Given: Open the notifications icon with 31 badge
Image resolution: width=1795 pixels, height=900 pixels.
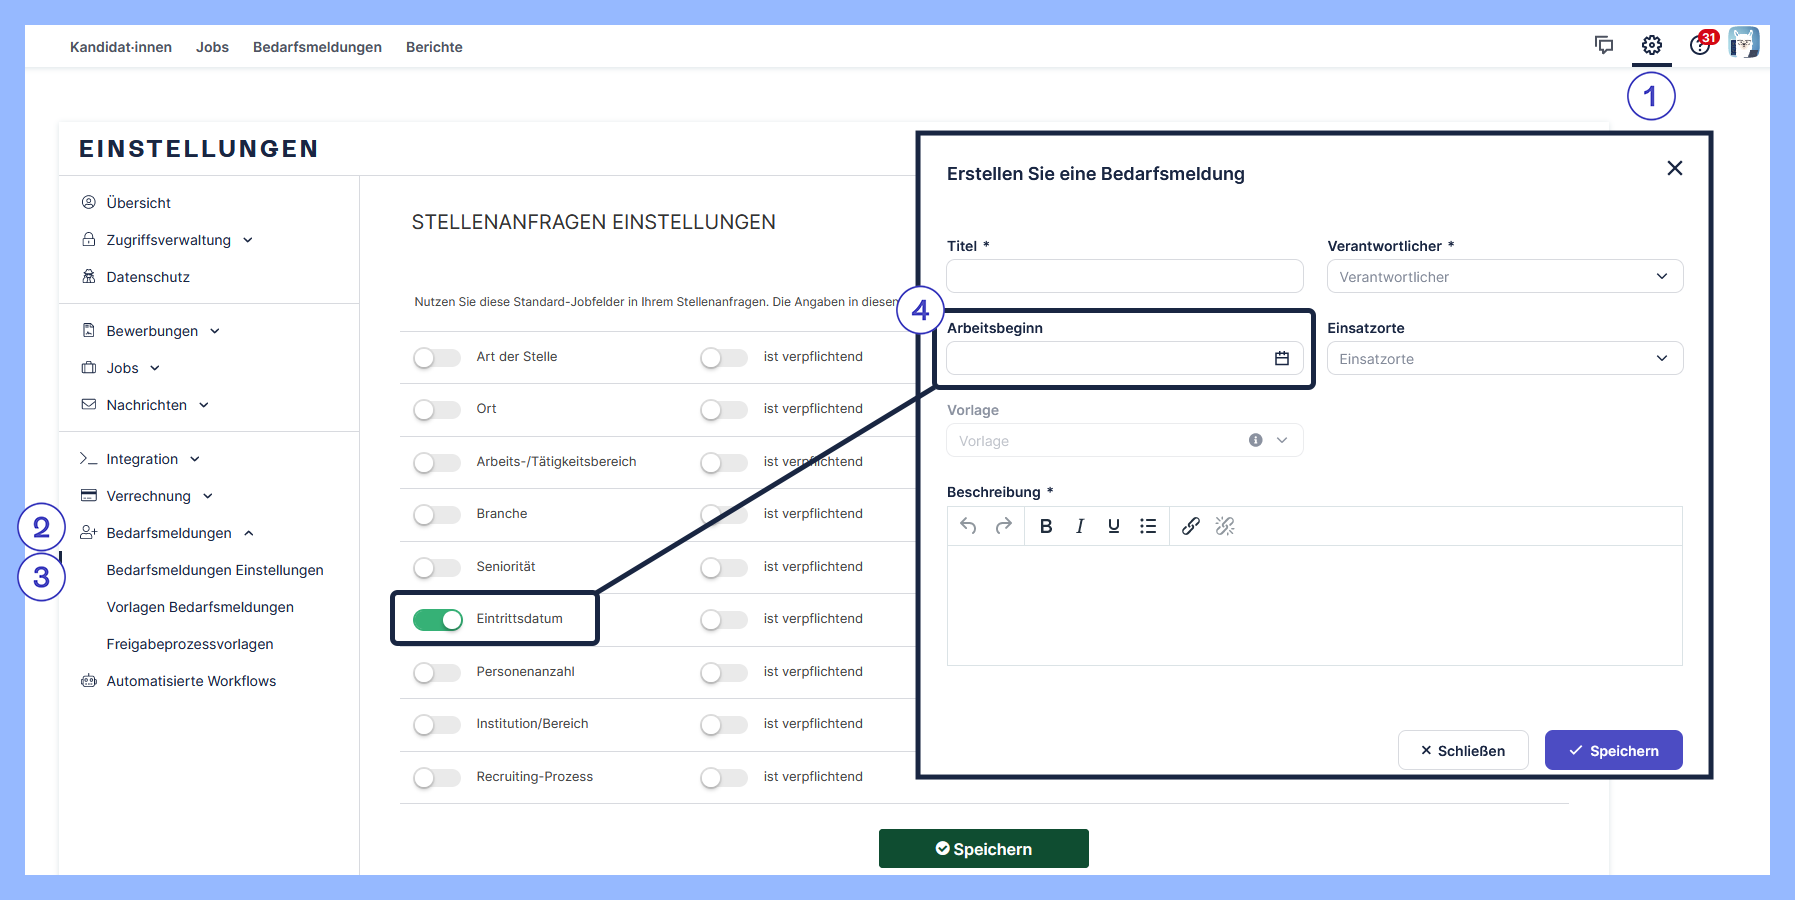Looking at the screenshot, I should click(x=1700, y=45).
